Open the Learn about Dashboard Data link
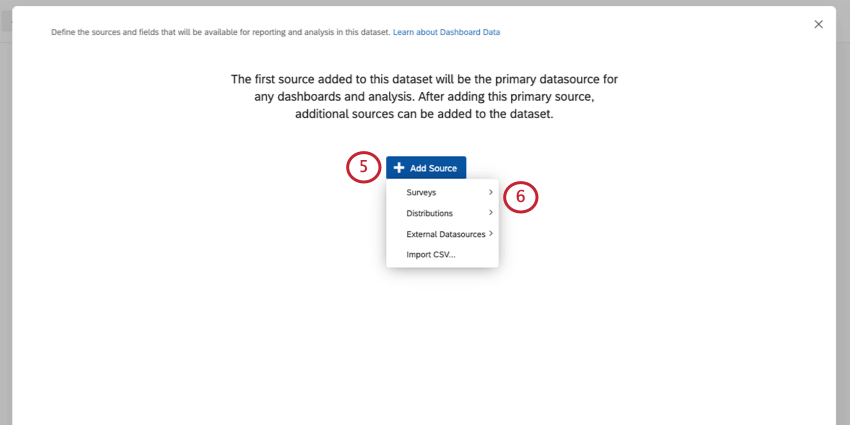The width and height of the screenshot is (850, 425). coord(446,32)
